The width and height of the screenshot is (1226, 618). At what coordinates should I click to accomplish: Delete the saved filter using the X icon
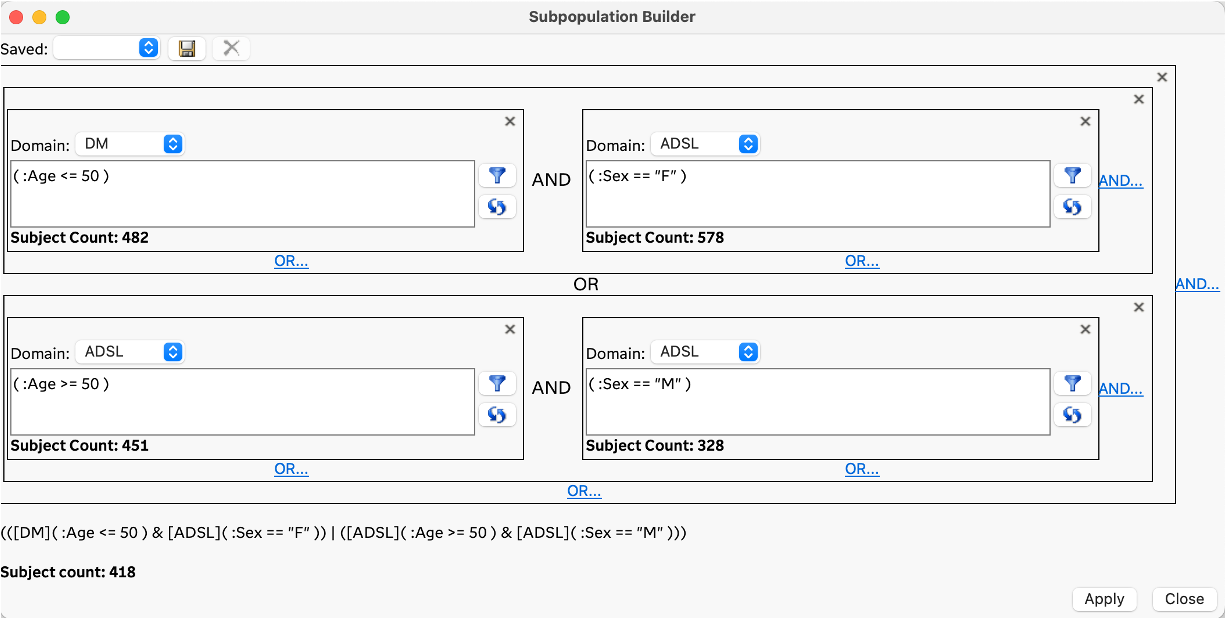(231, 47)
